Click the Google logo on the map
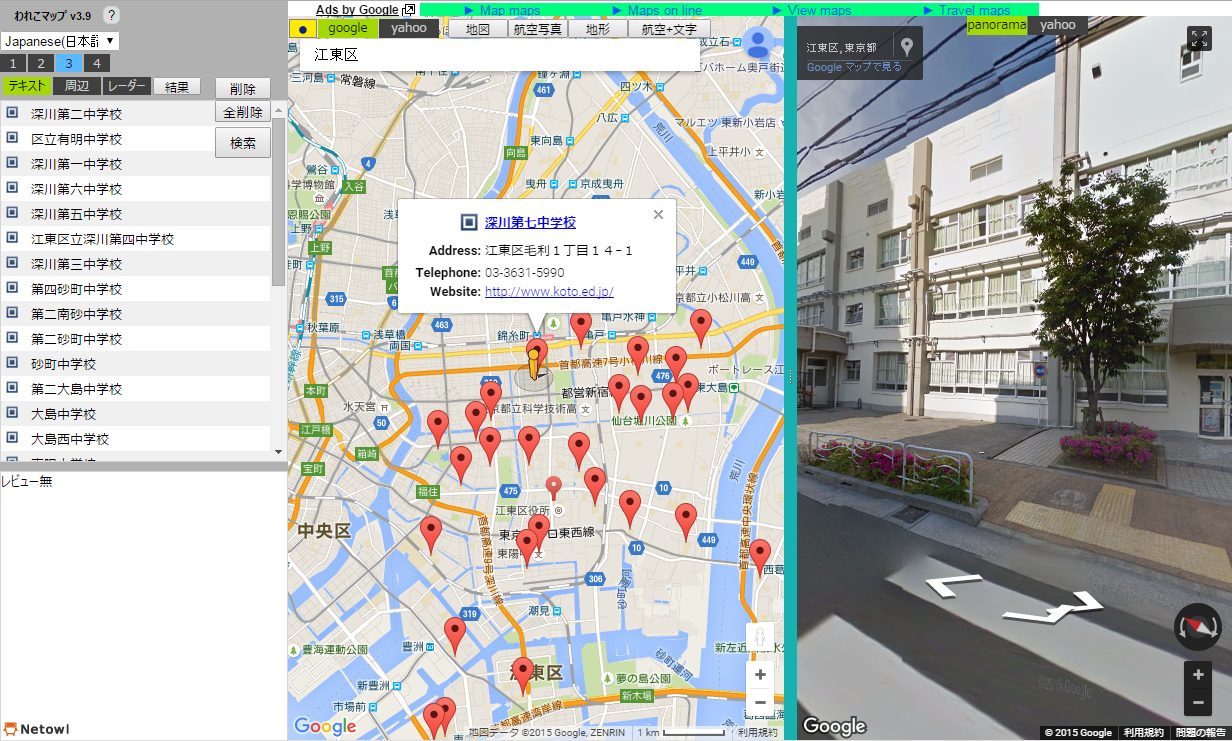 [x=325, y=725]
